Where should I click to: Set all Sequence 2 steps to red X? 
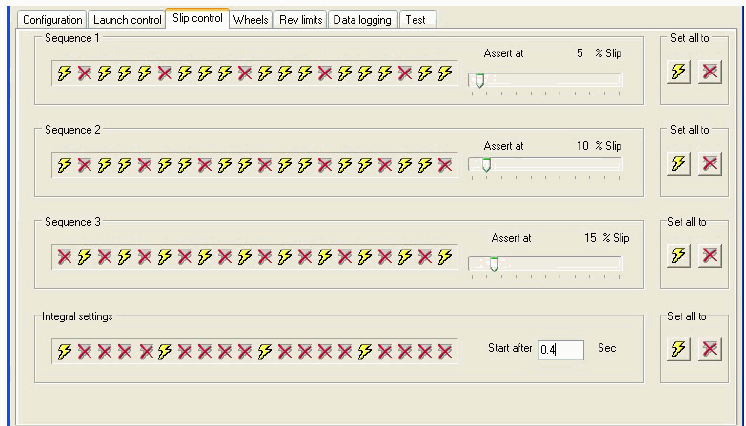click(x=710, y=164)
